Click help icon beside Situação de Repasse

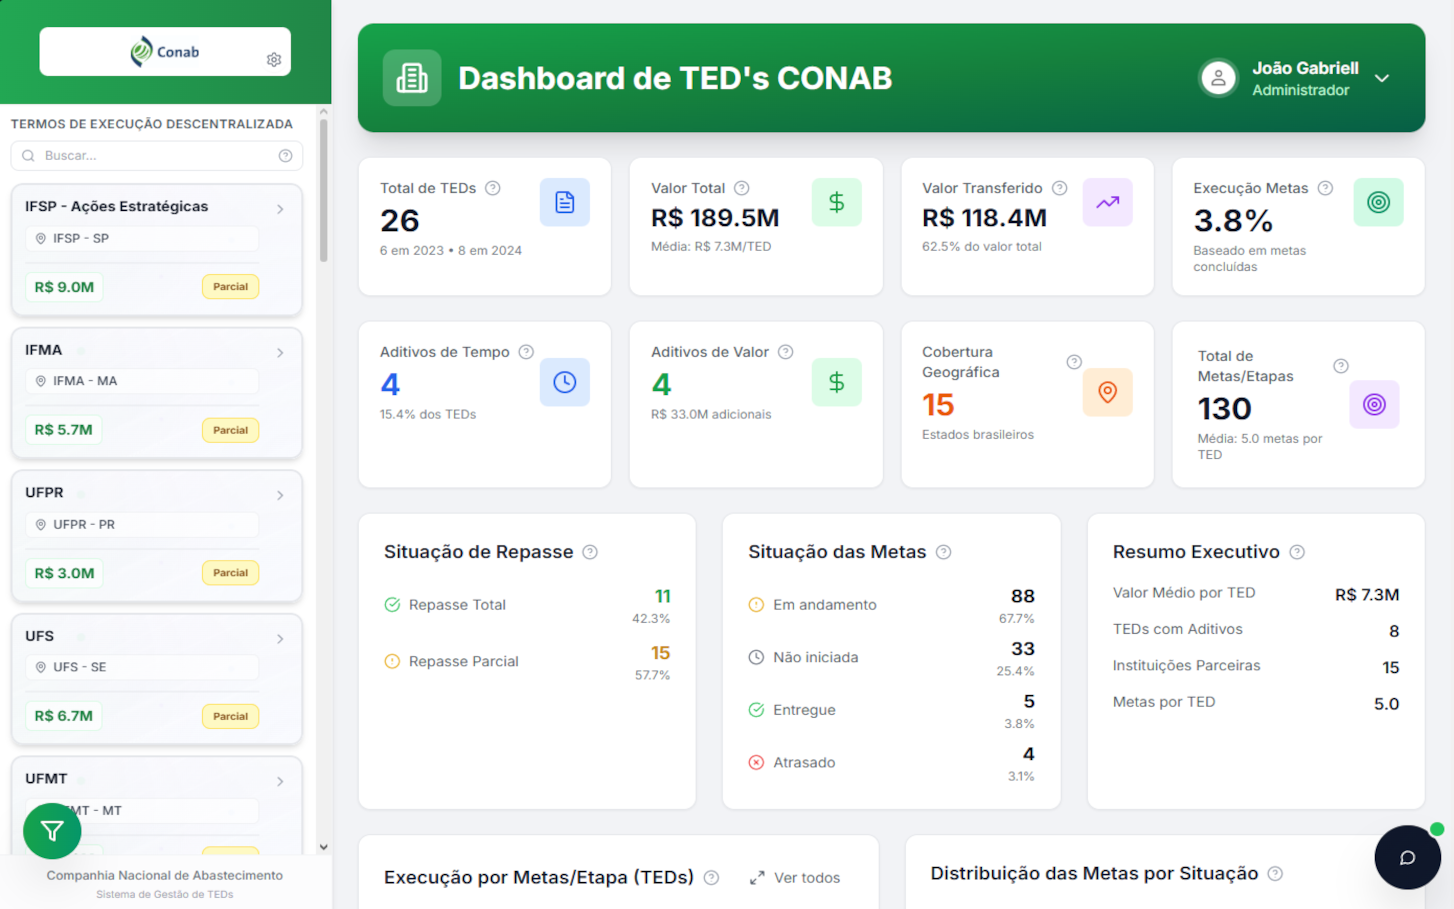tap(590, 552)
